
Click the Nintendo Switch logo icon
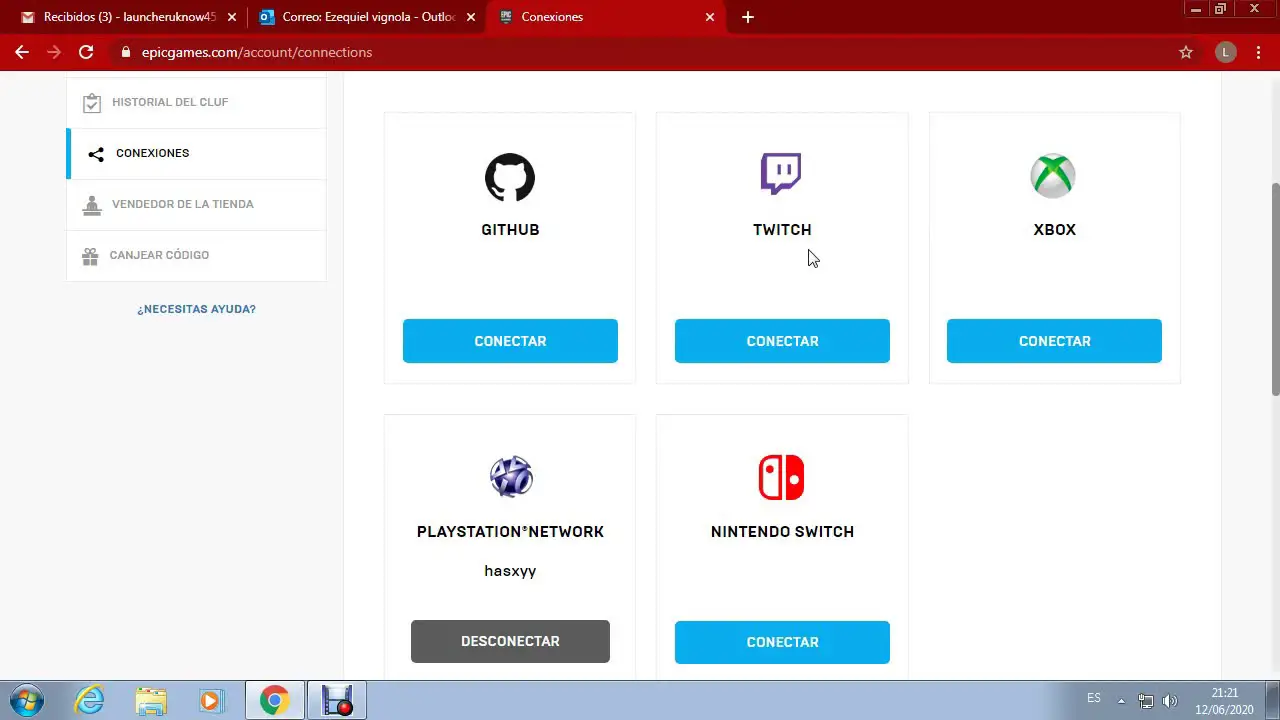[x=781, y=477]
